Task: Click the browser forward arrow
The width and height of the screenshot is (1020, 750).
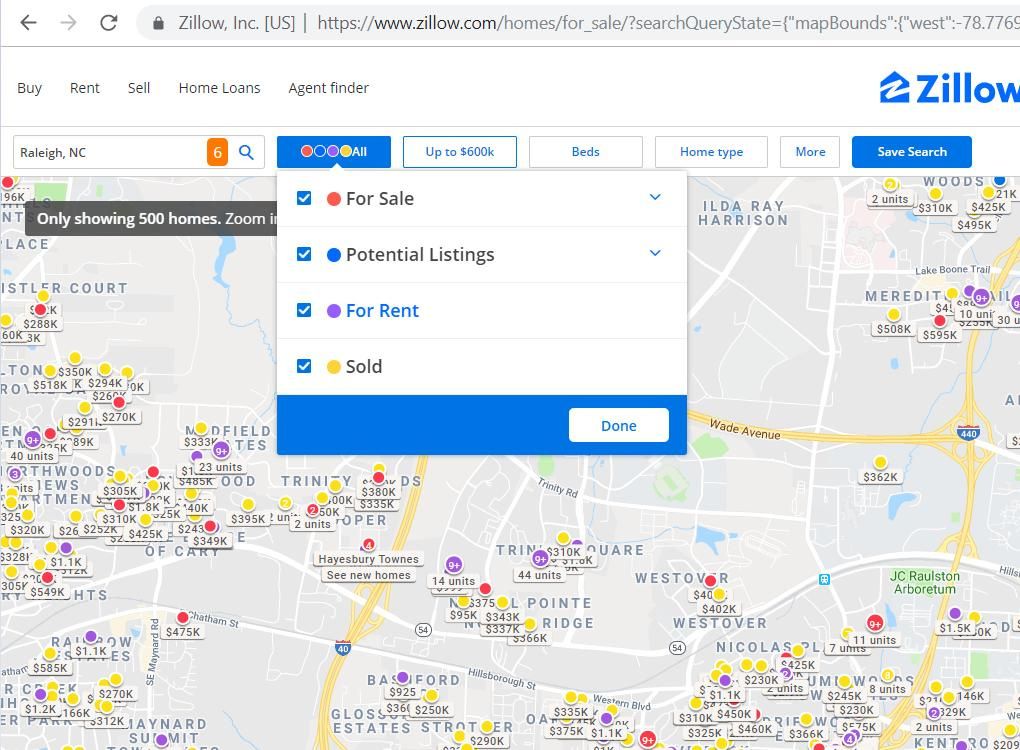Action: [68, 23]
